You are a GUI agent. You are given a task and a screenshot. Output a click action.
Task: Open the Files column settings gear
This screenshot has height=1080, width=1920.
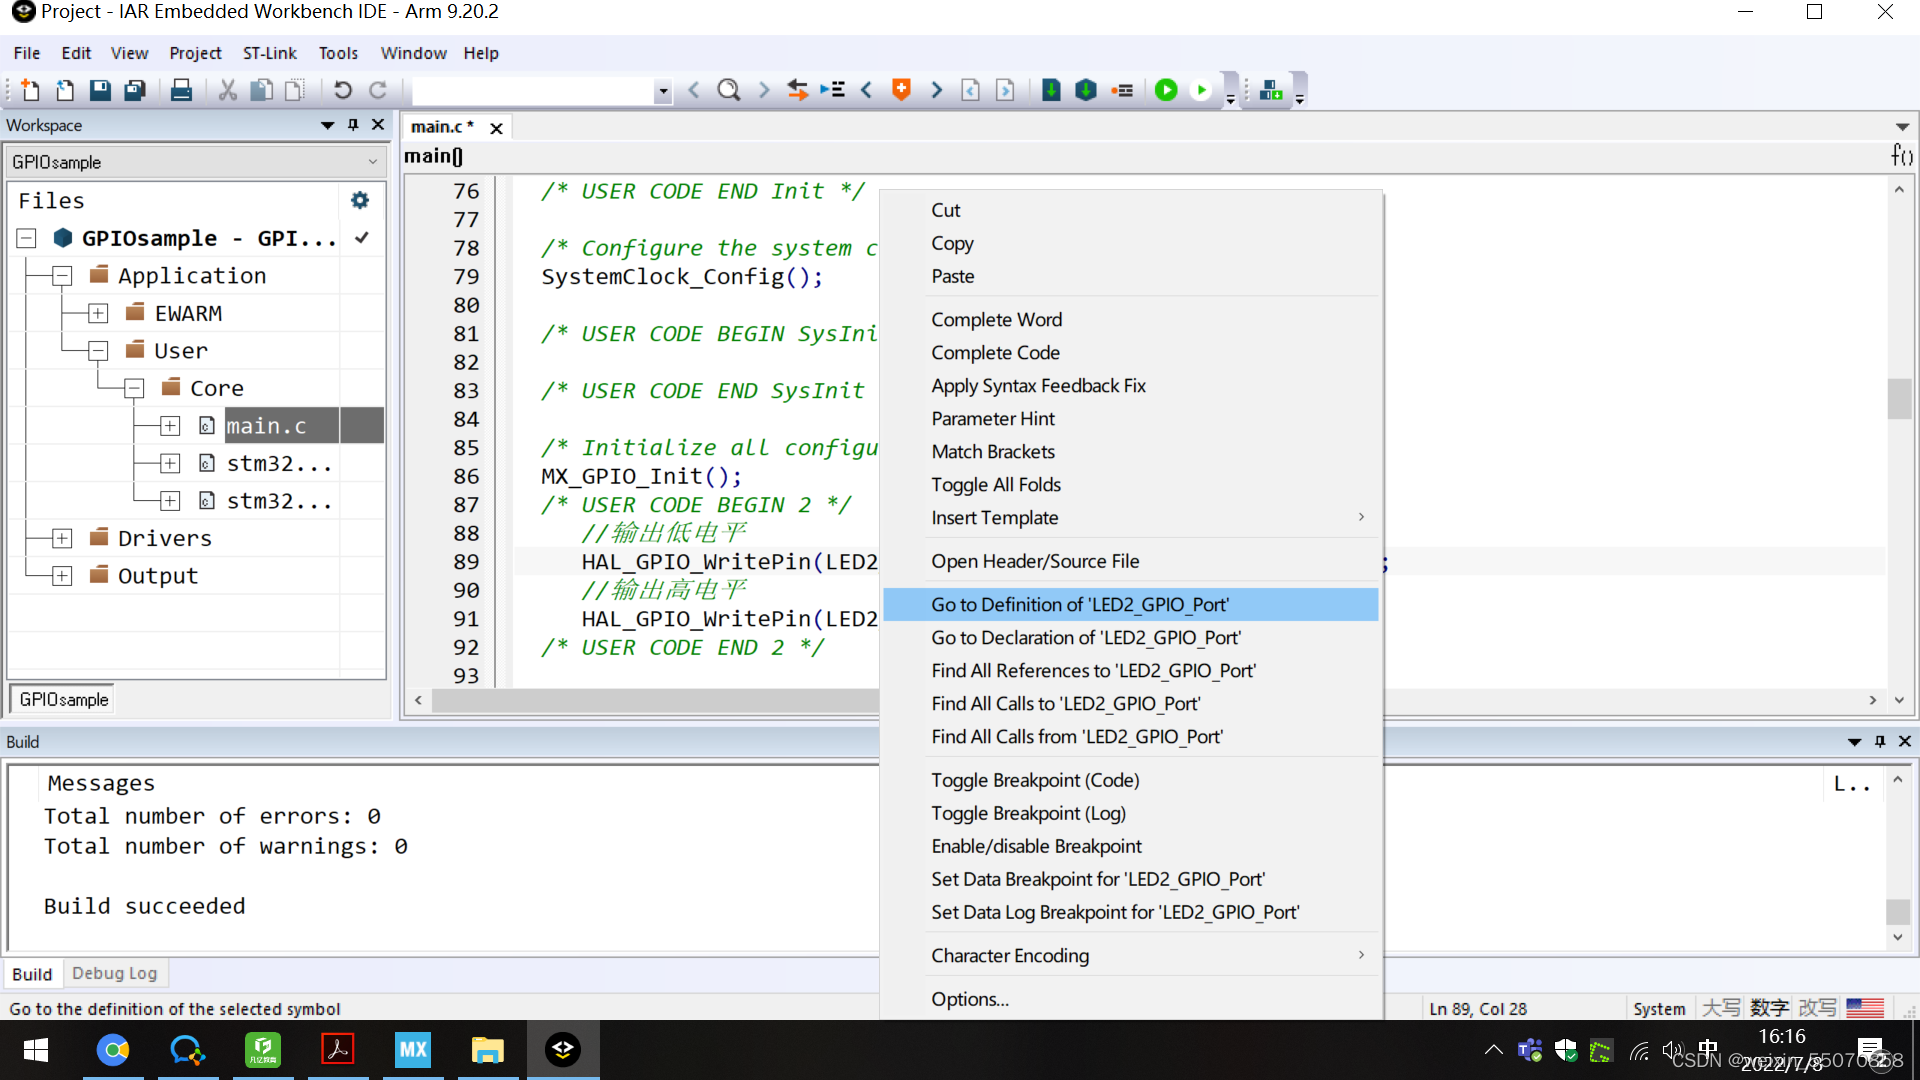click(360, 201)
